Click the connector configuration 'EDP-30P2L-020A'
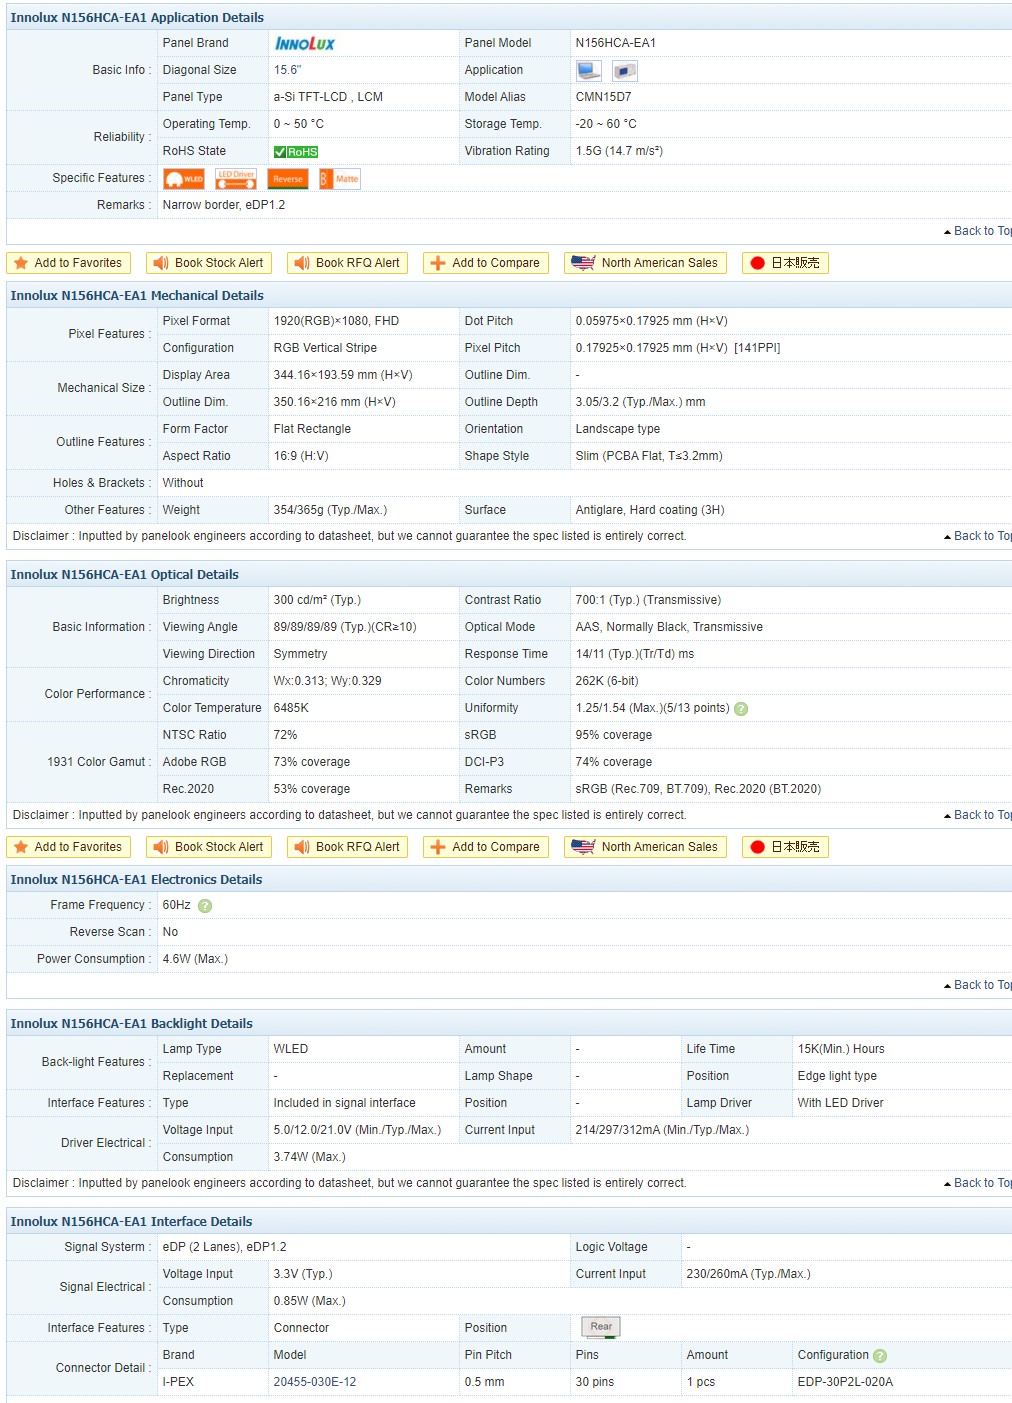 point(845,1382)
